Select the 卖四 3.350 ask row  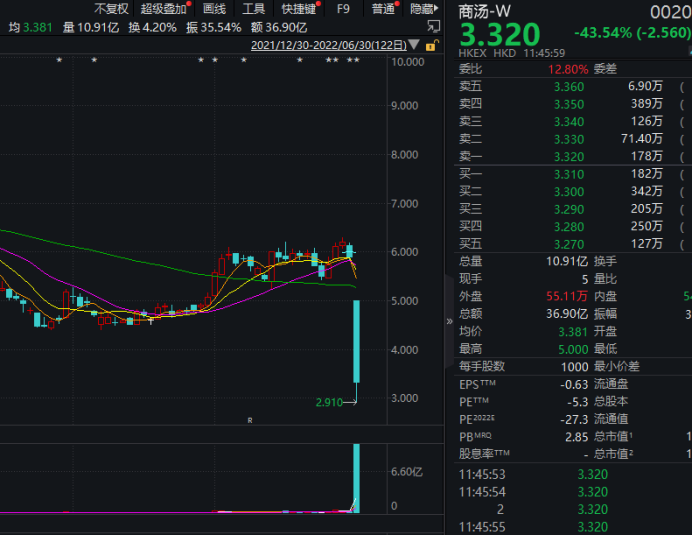click(573, 104)
